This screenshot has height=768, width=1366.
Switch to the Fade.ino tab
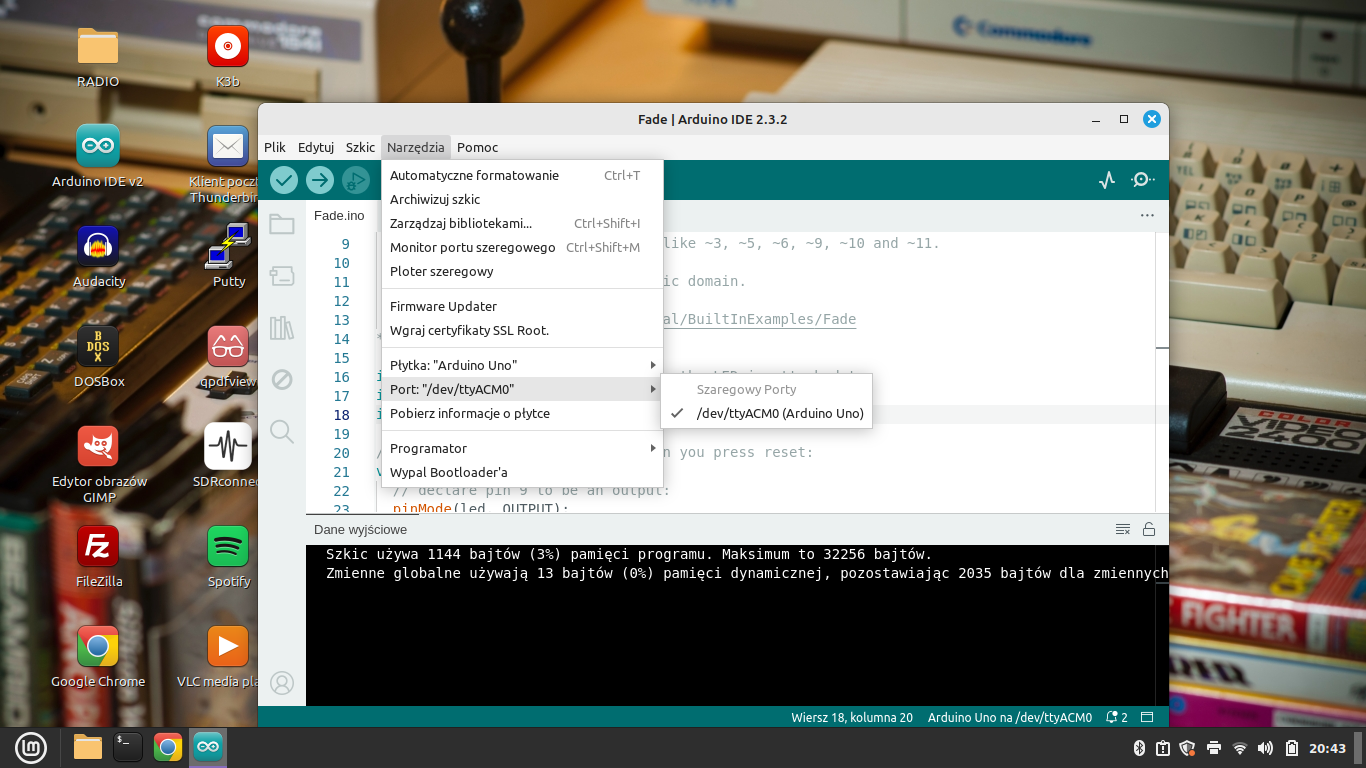pyautogui.click(x=340, y=215)
